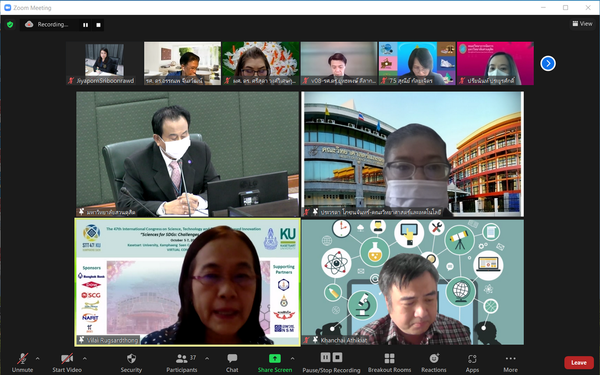Click the red Leave button
This screenshot has width=600, height=375.
(x=579, y=362)
